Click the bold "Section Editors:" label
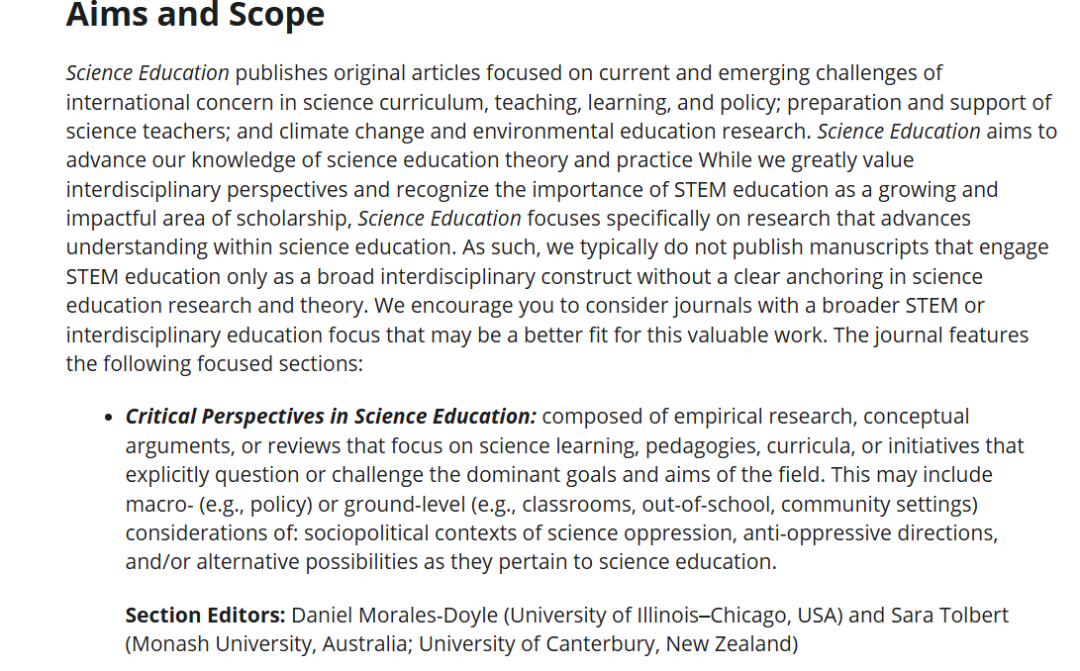Screen dimensions: 1080x671 (x=205, y=615)
